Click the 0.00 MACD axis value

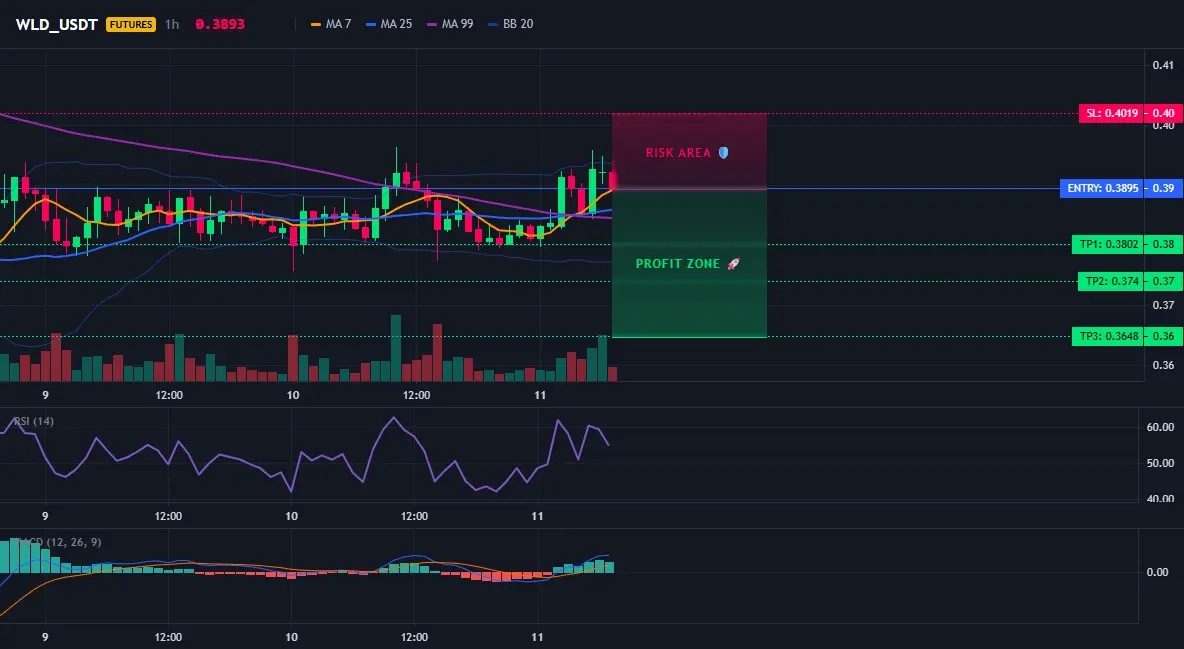pyautogui.click(x=1158, y=572)
